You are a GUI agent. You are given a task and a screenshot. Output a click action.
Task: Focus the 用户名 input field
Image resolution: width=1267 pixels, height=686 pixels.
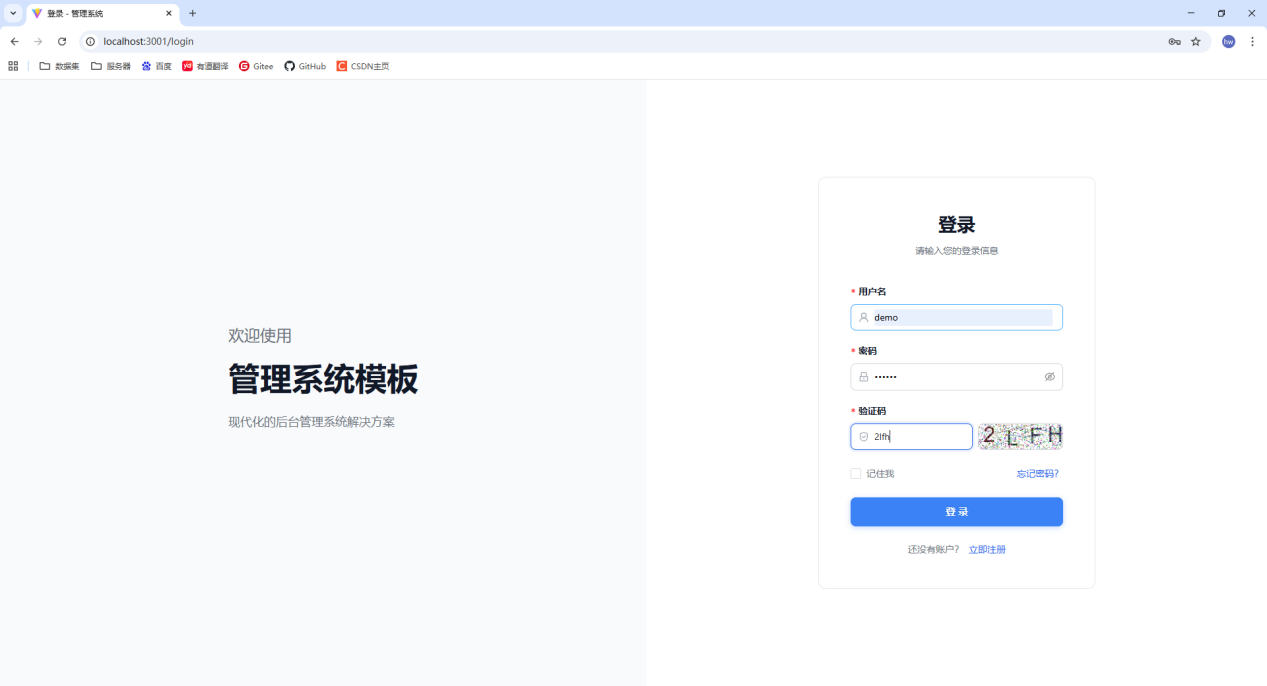coord(960,317)
